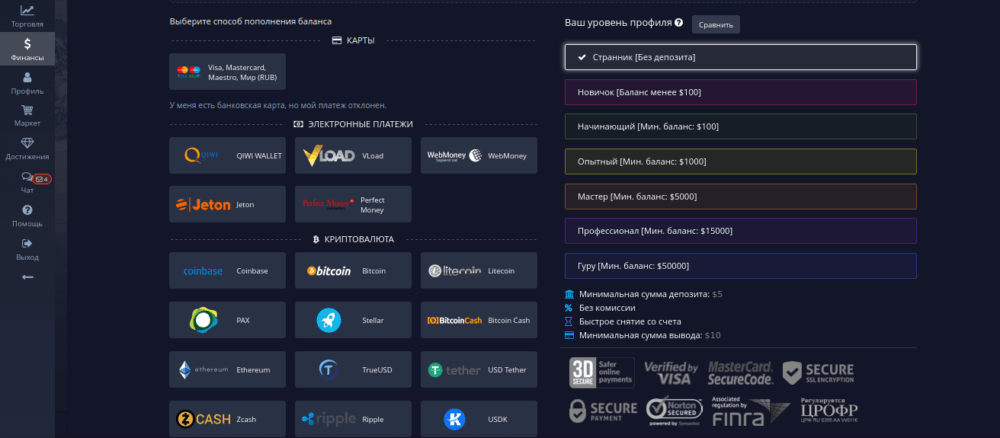
Task: Click the declined bank card payment link
Action: (x=277, y=105)
